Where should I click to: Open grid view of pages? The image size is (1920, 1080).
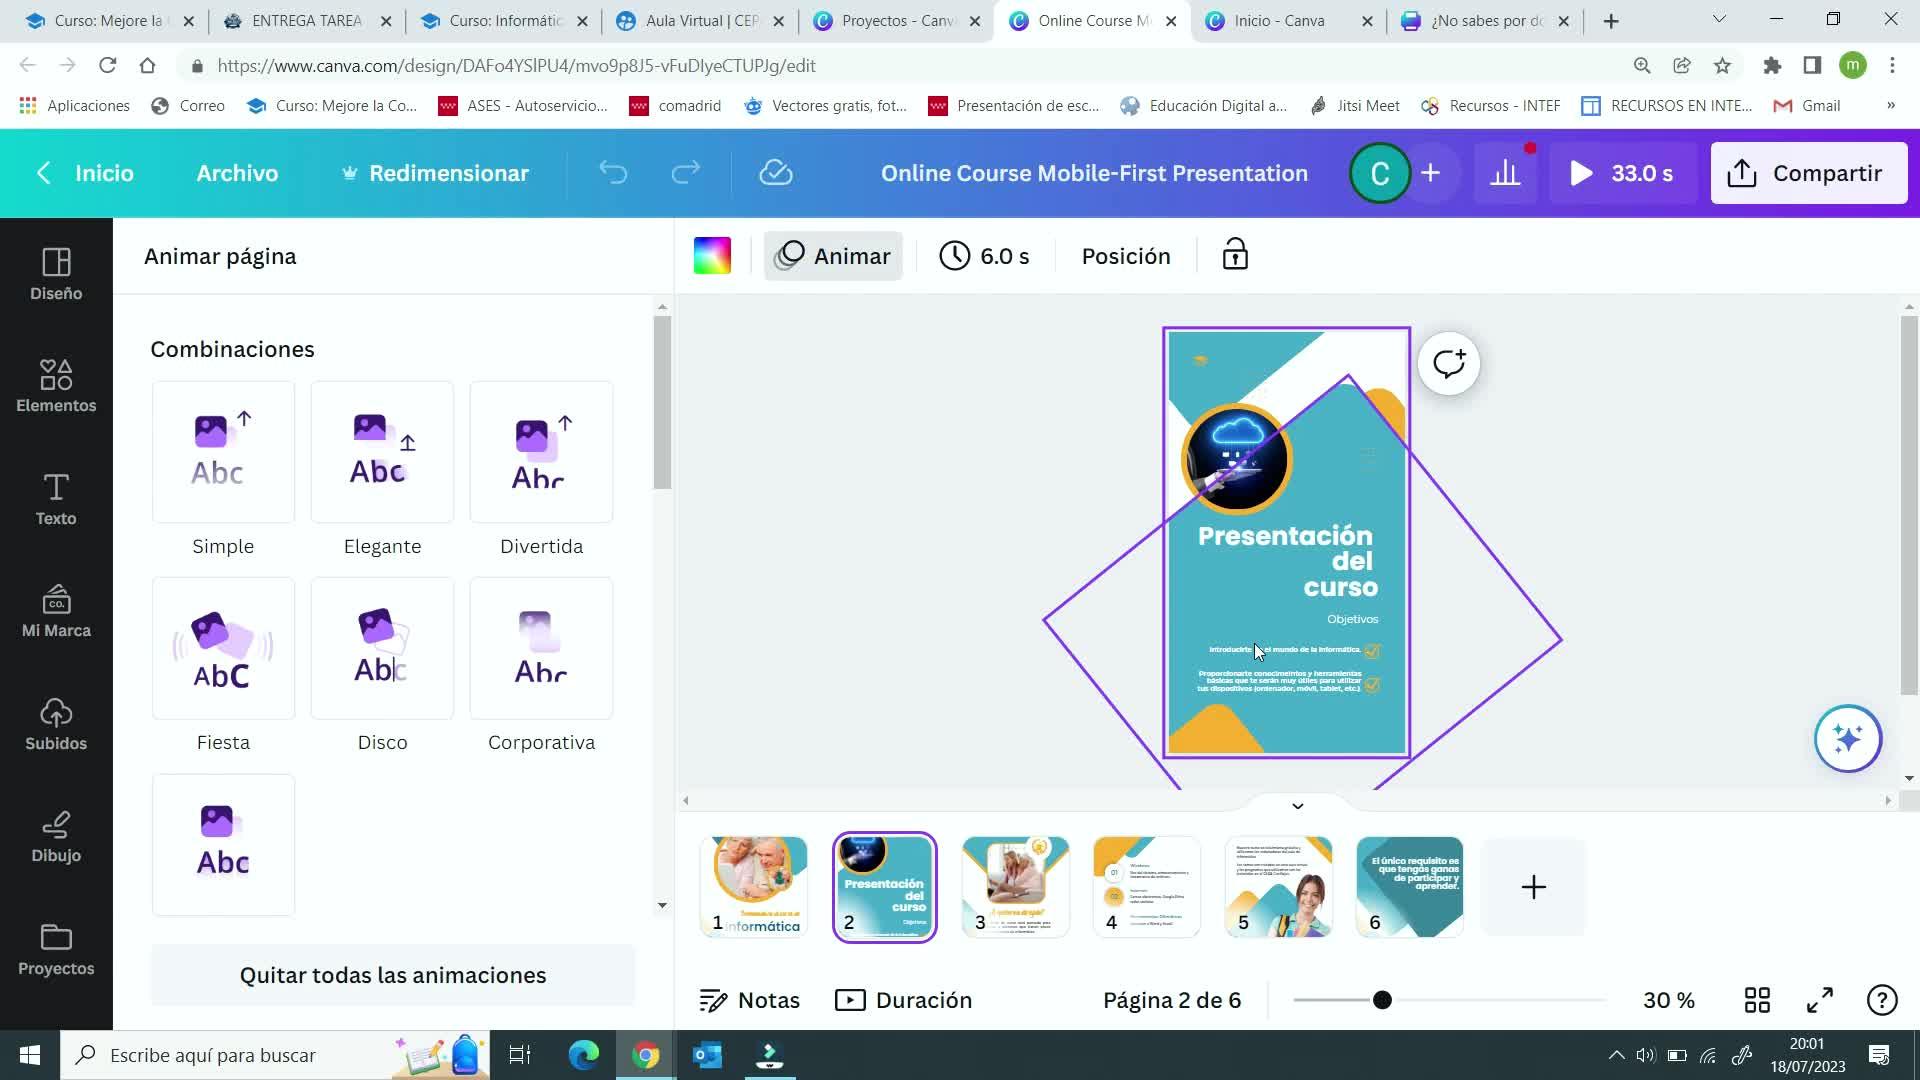tap(1757, 1000)
